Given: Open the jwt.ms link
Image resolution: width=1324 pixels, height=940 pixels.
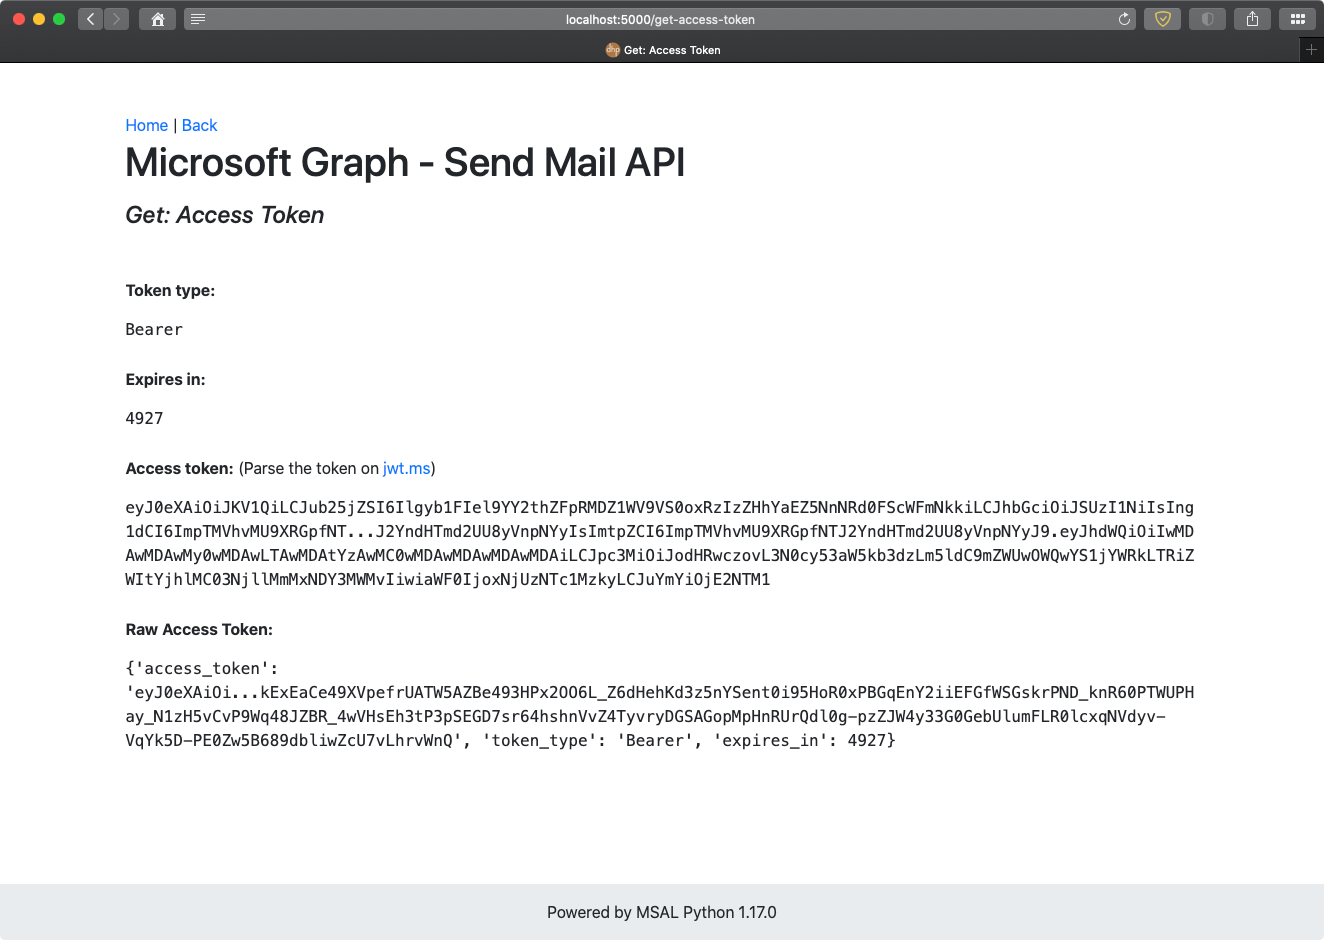Looking at the screenshot, I should [x=406, y=468].
